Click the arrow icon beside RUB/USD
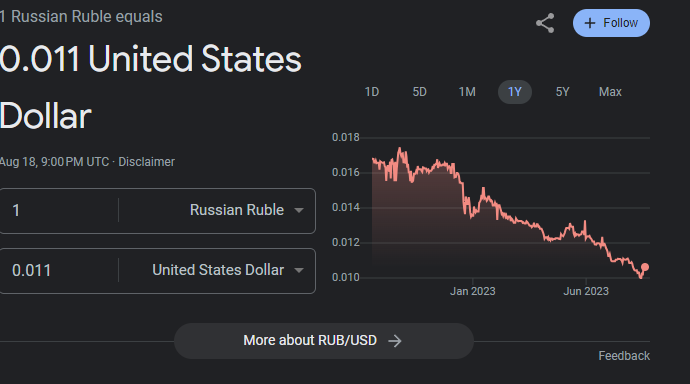 coord(395,341)
